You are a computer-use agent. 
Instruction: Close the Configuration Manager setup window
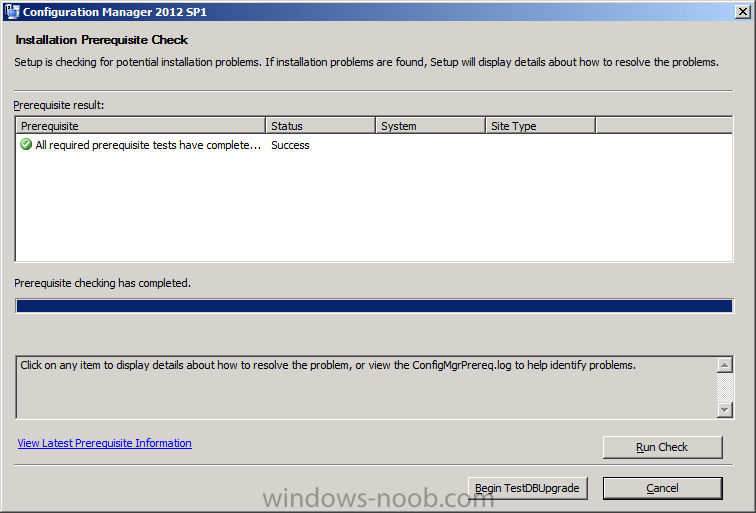(742, 12)
